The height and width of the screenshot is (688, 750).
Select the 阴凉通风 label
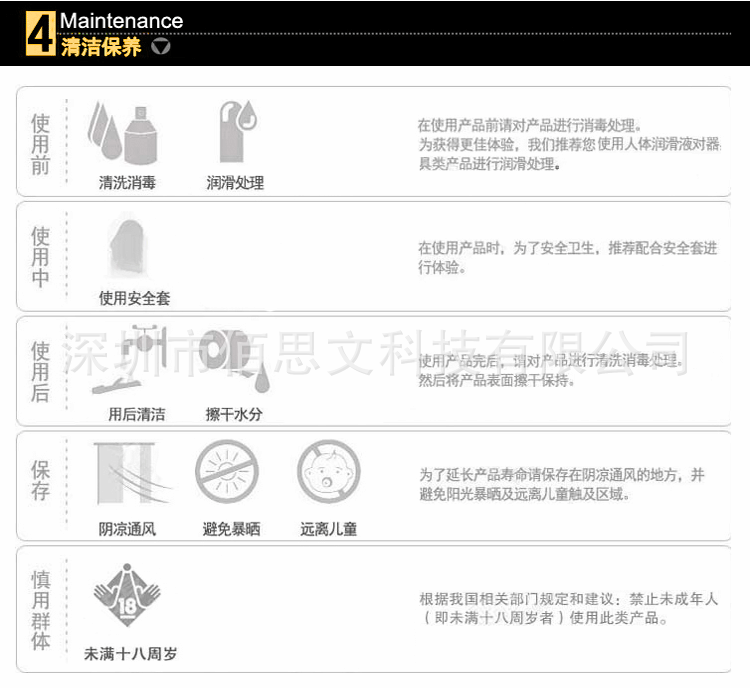pos(127,529)
